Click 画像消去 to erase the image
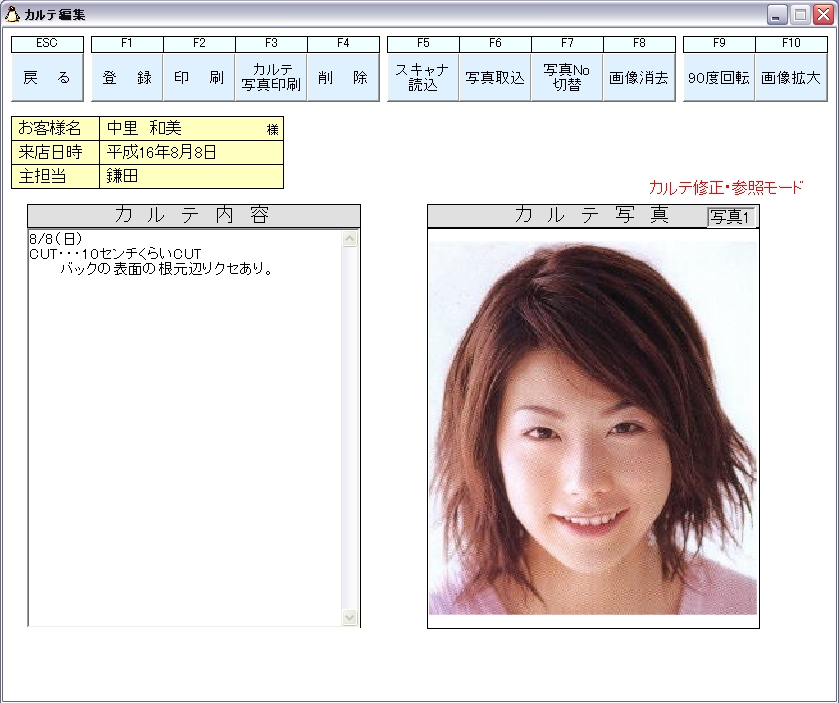The height and width of the screenshot is (703, 839). pyautogui.click(x=639, y=78)
